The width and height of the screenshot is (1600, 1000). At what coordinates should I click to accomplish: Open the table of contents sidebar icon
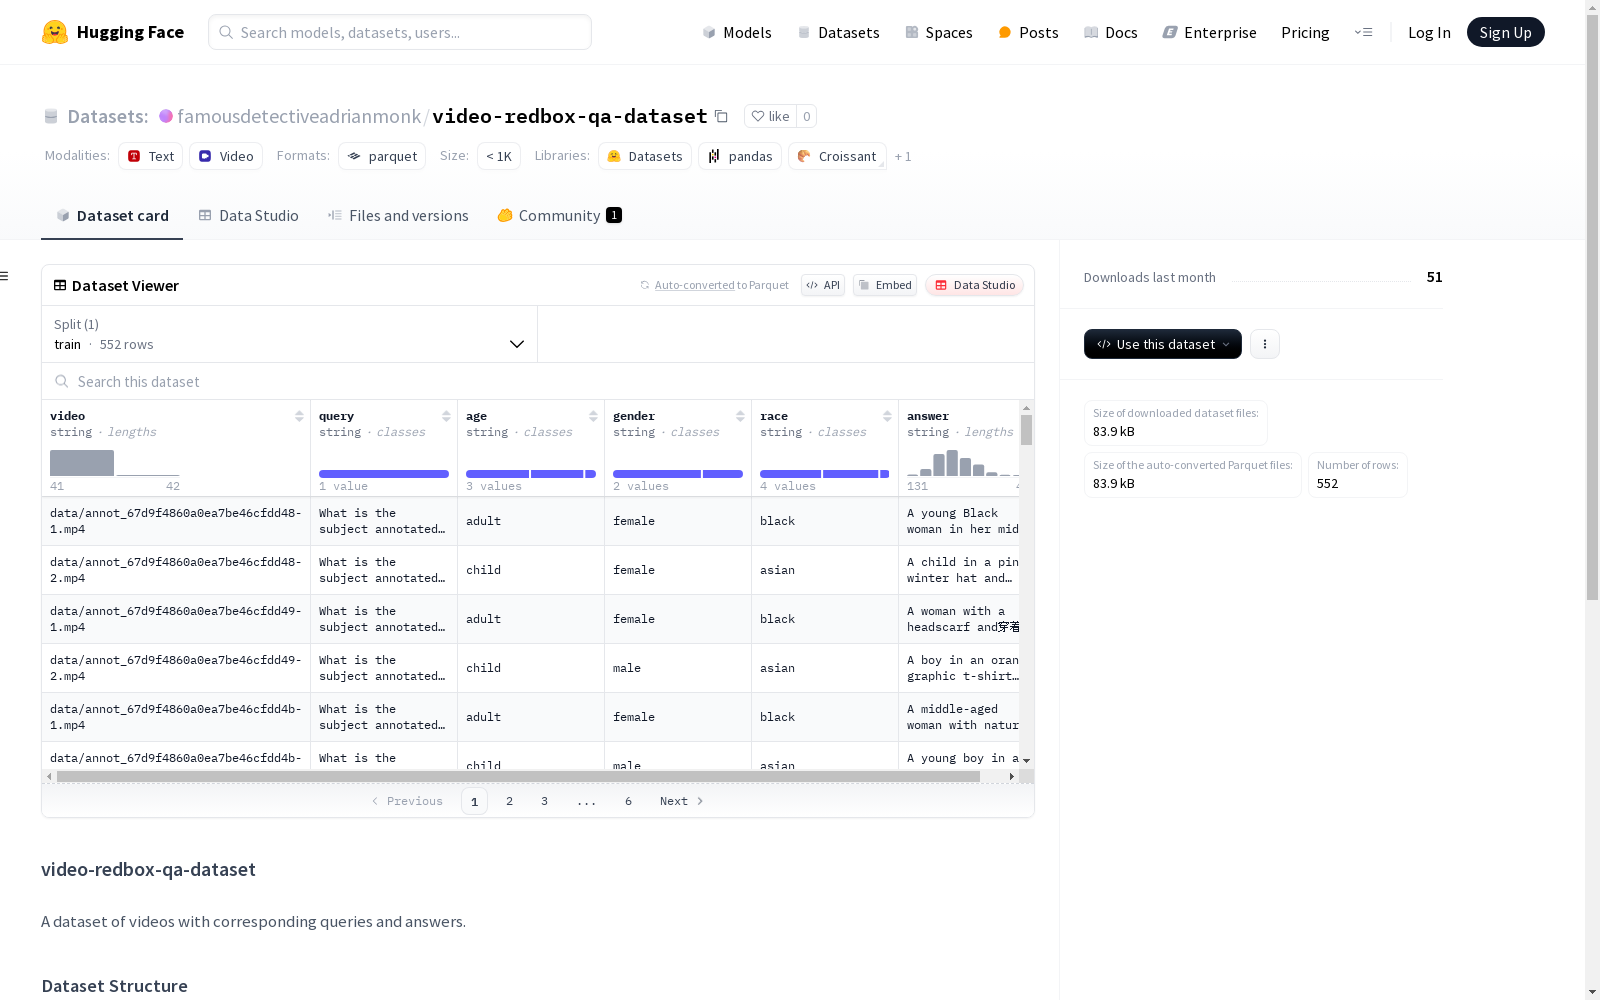pyautogui.click(x=5, y=276)
